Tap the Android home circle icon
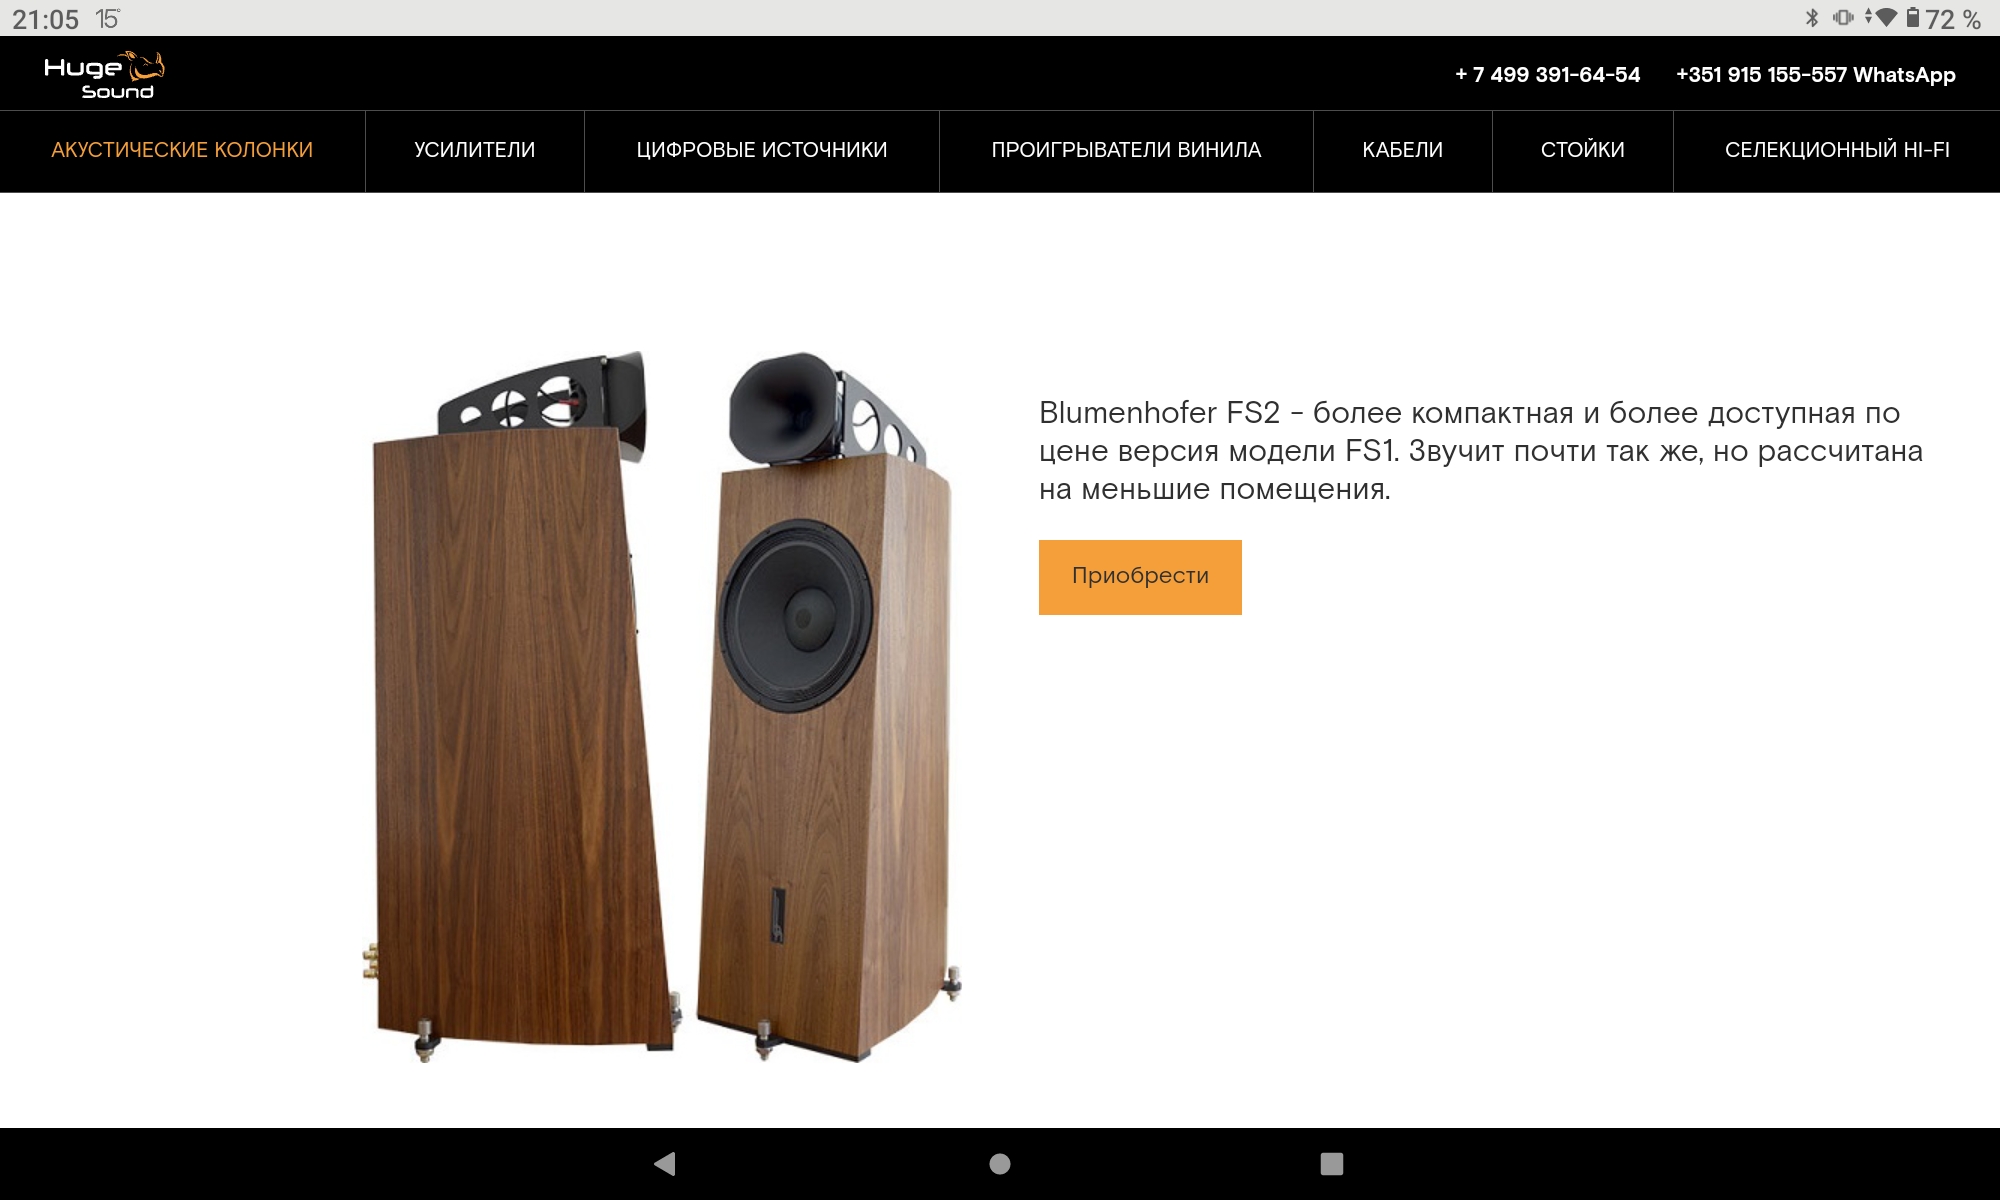 click(1000, 1163)
